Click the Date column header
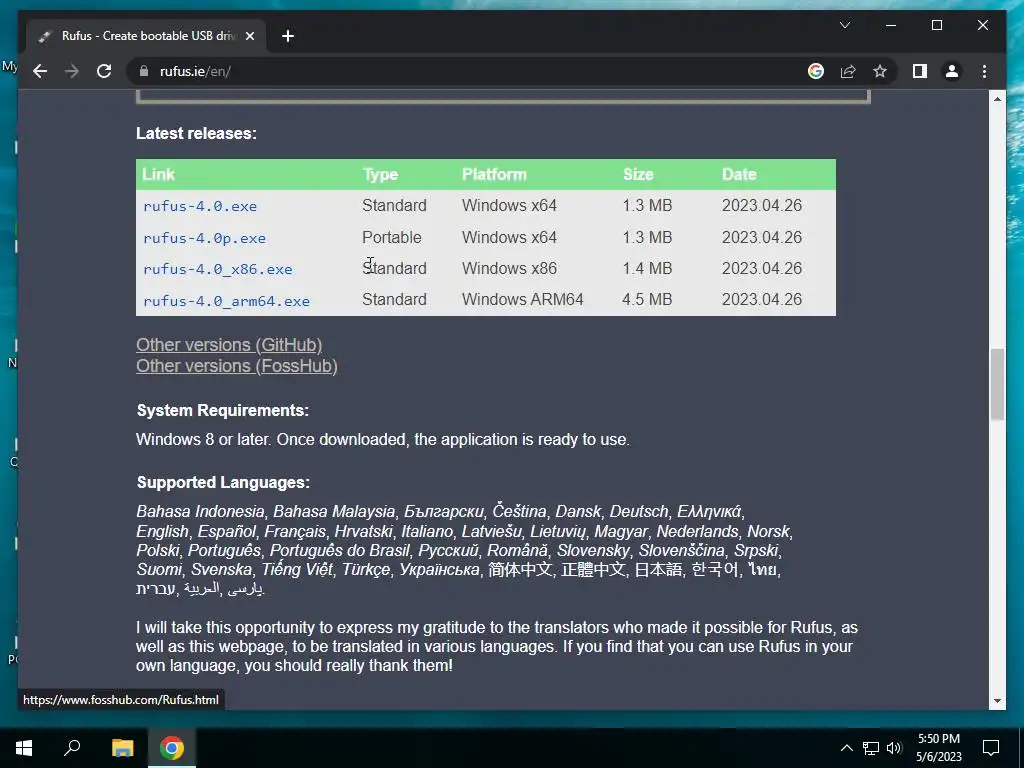The height and width of the screenshot is (768, 1024). click(739, 174)
